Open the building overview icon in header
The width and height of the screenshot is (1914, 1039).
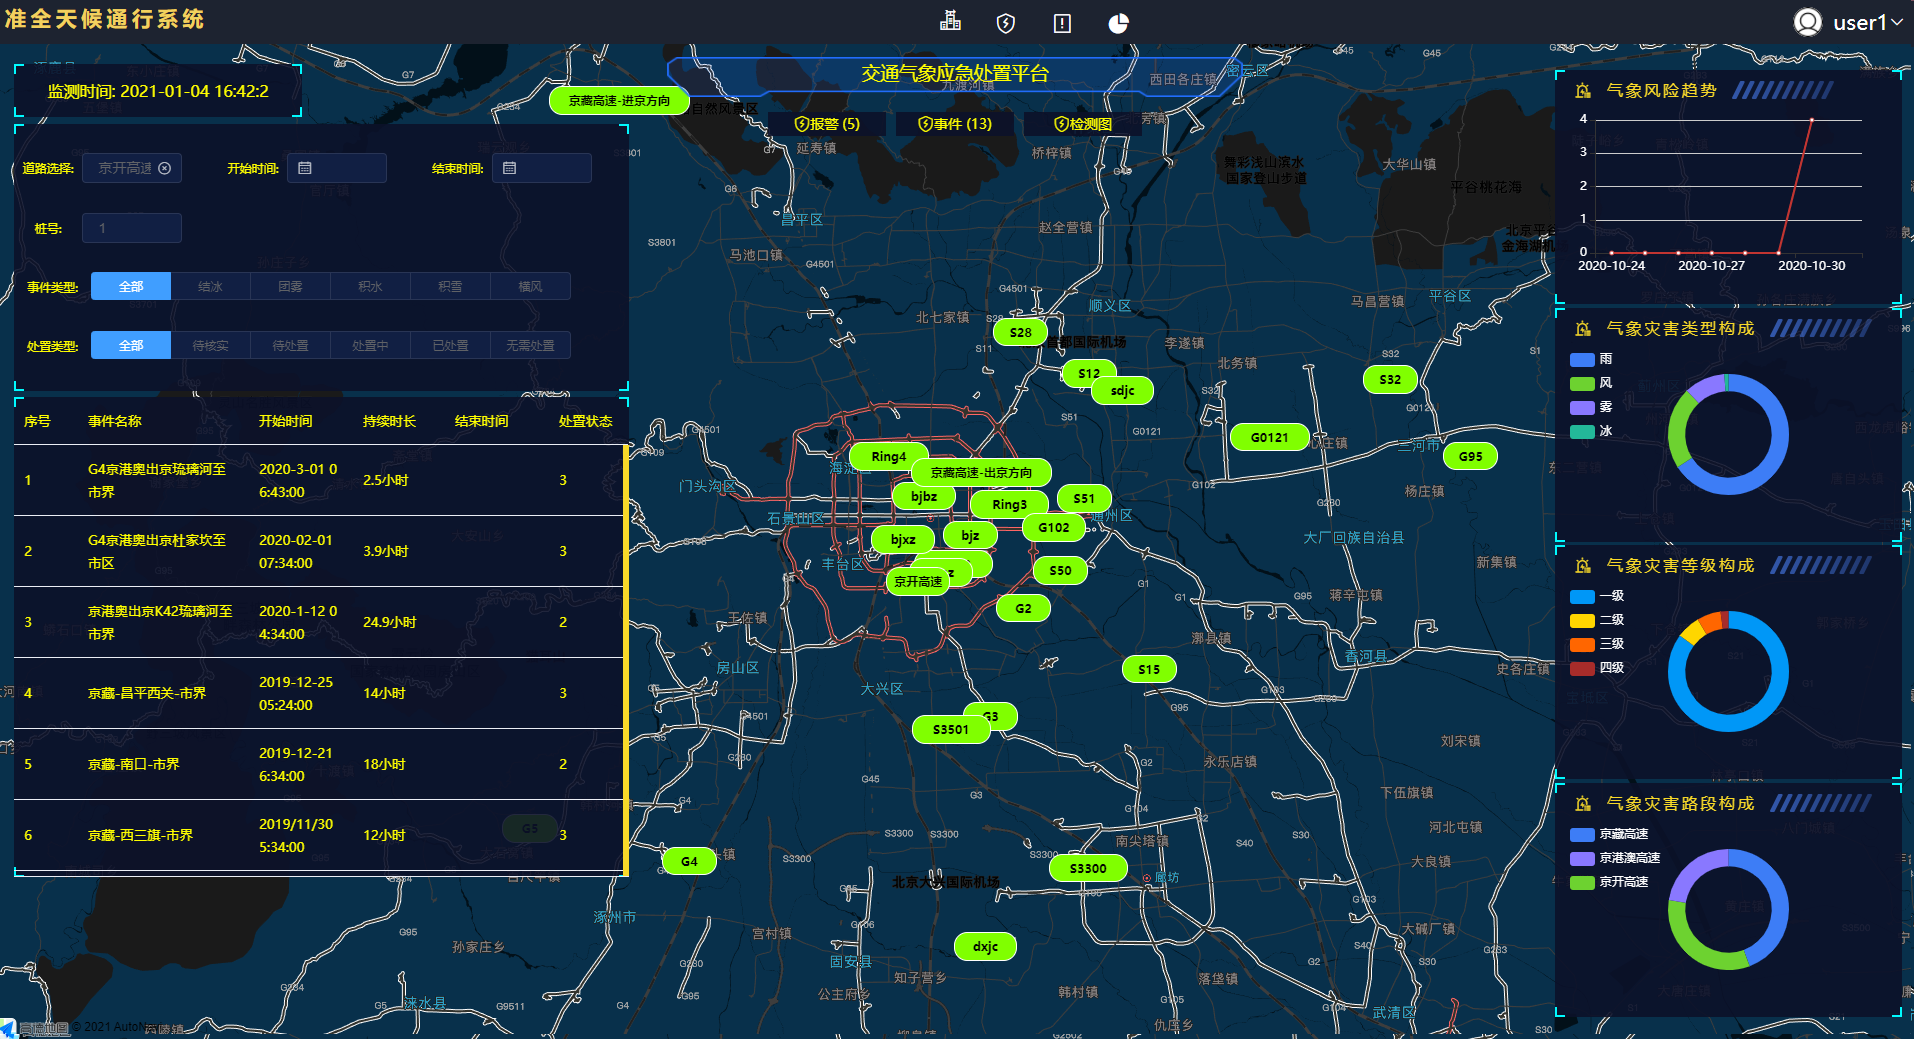tap(950, 21)
